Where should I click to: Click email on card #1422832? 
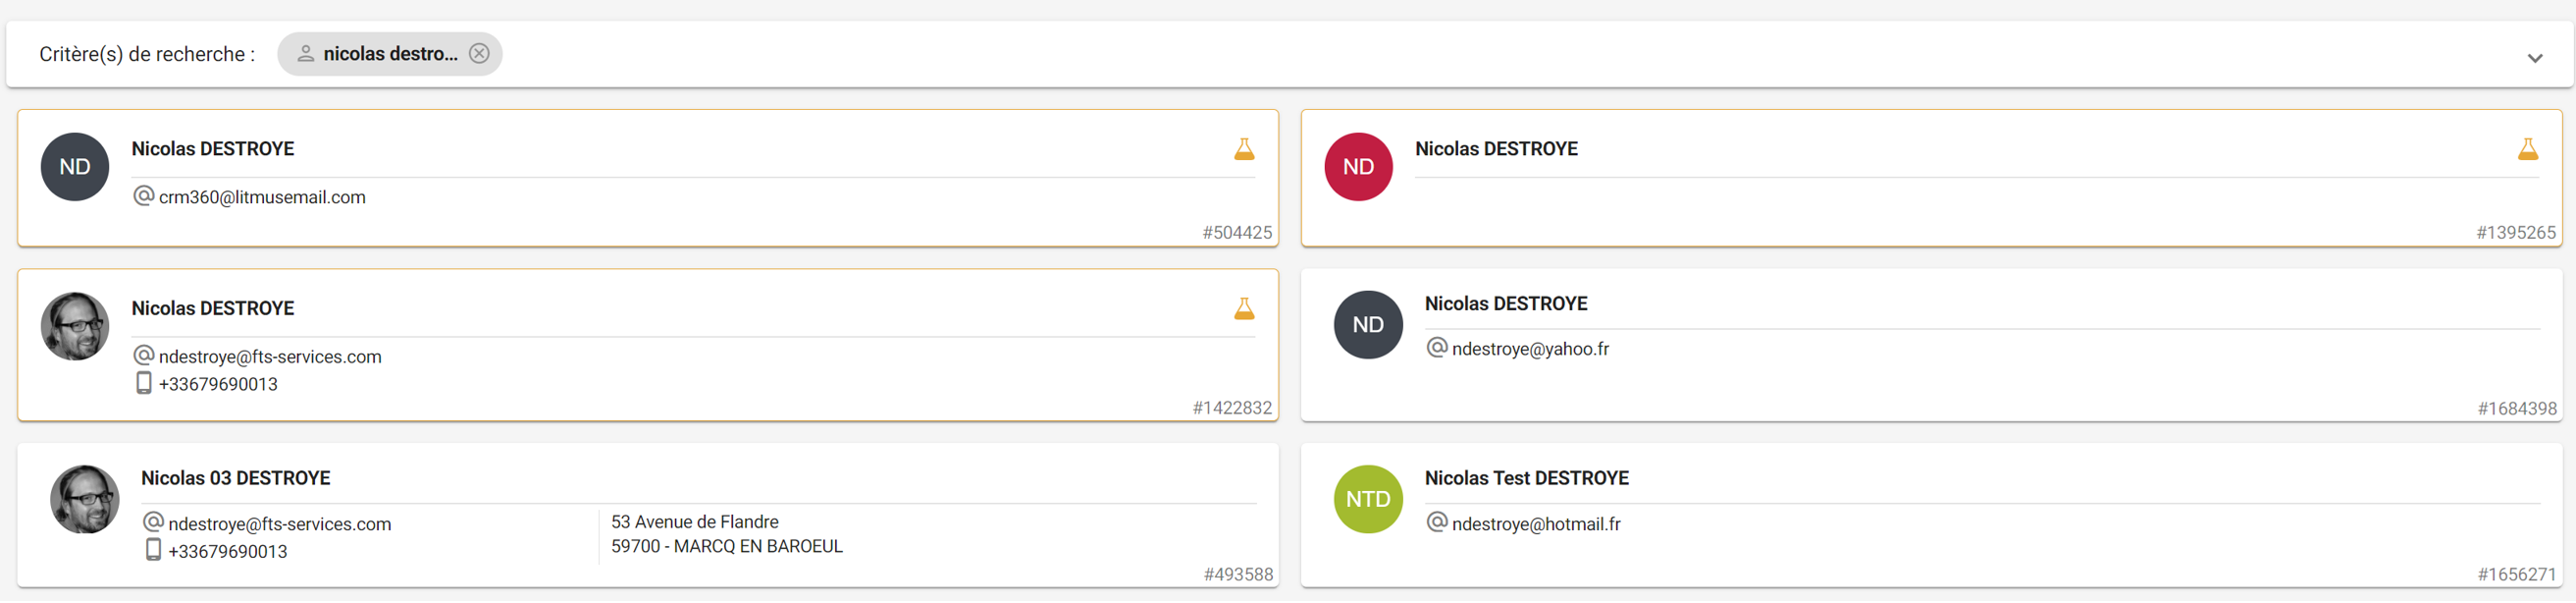click(x=270, y=357)
